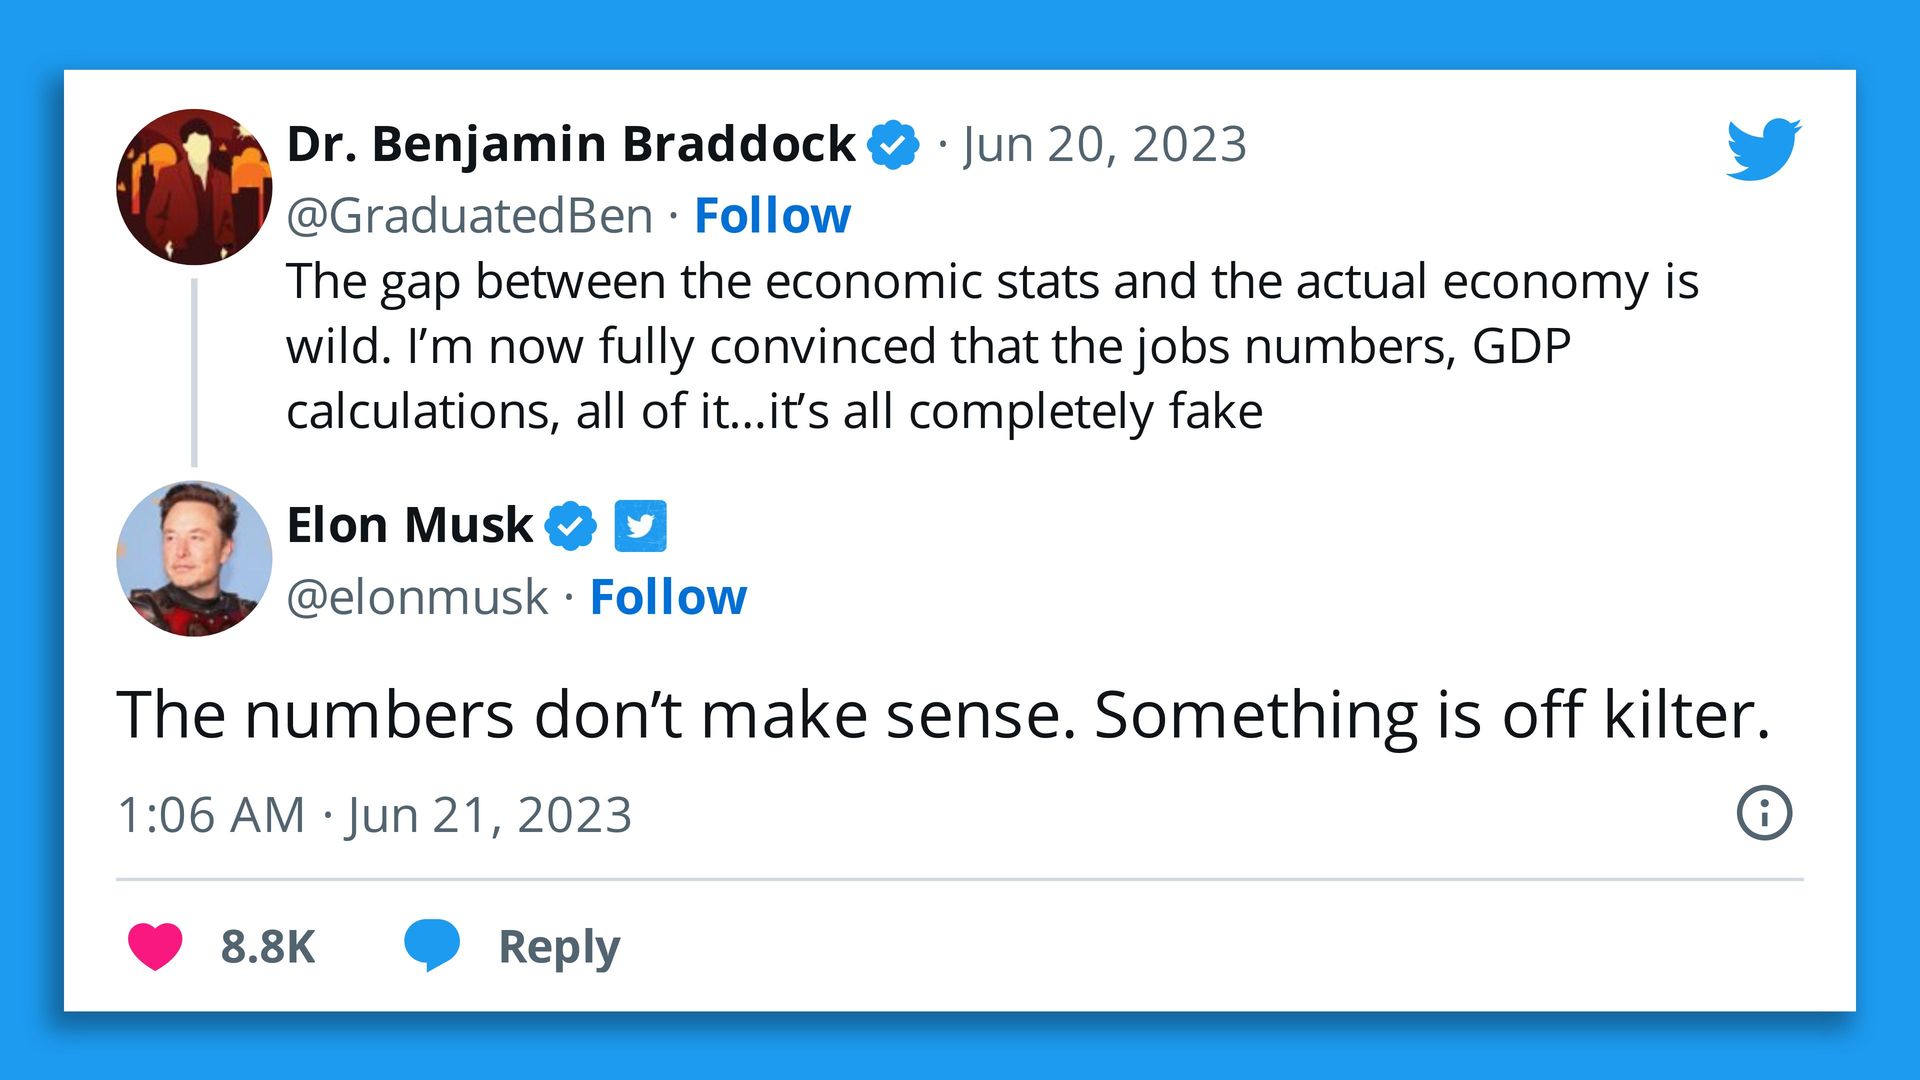The height and width of the screenshot is (1080, 1920).
Task: Open the info circle icon
Action: coord(1764,813)
